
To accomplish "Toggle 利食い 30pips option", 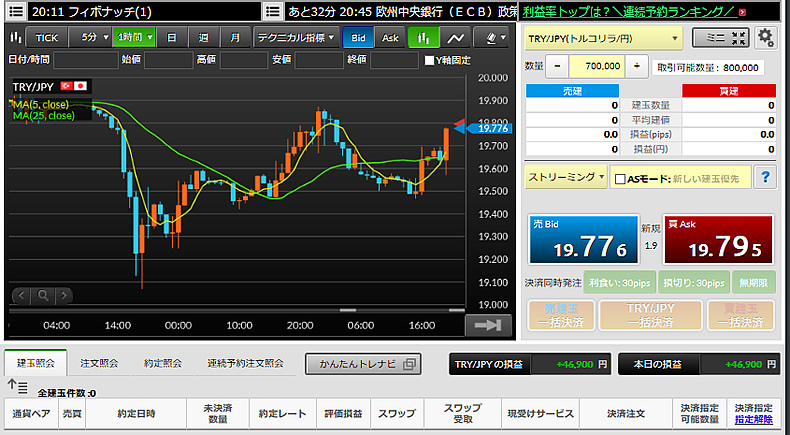I will [620, 283].
